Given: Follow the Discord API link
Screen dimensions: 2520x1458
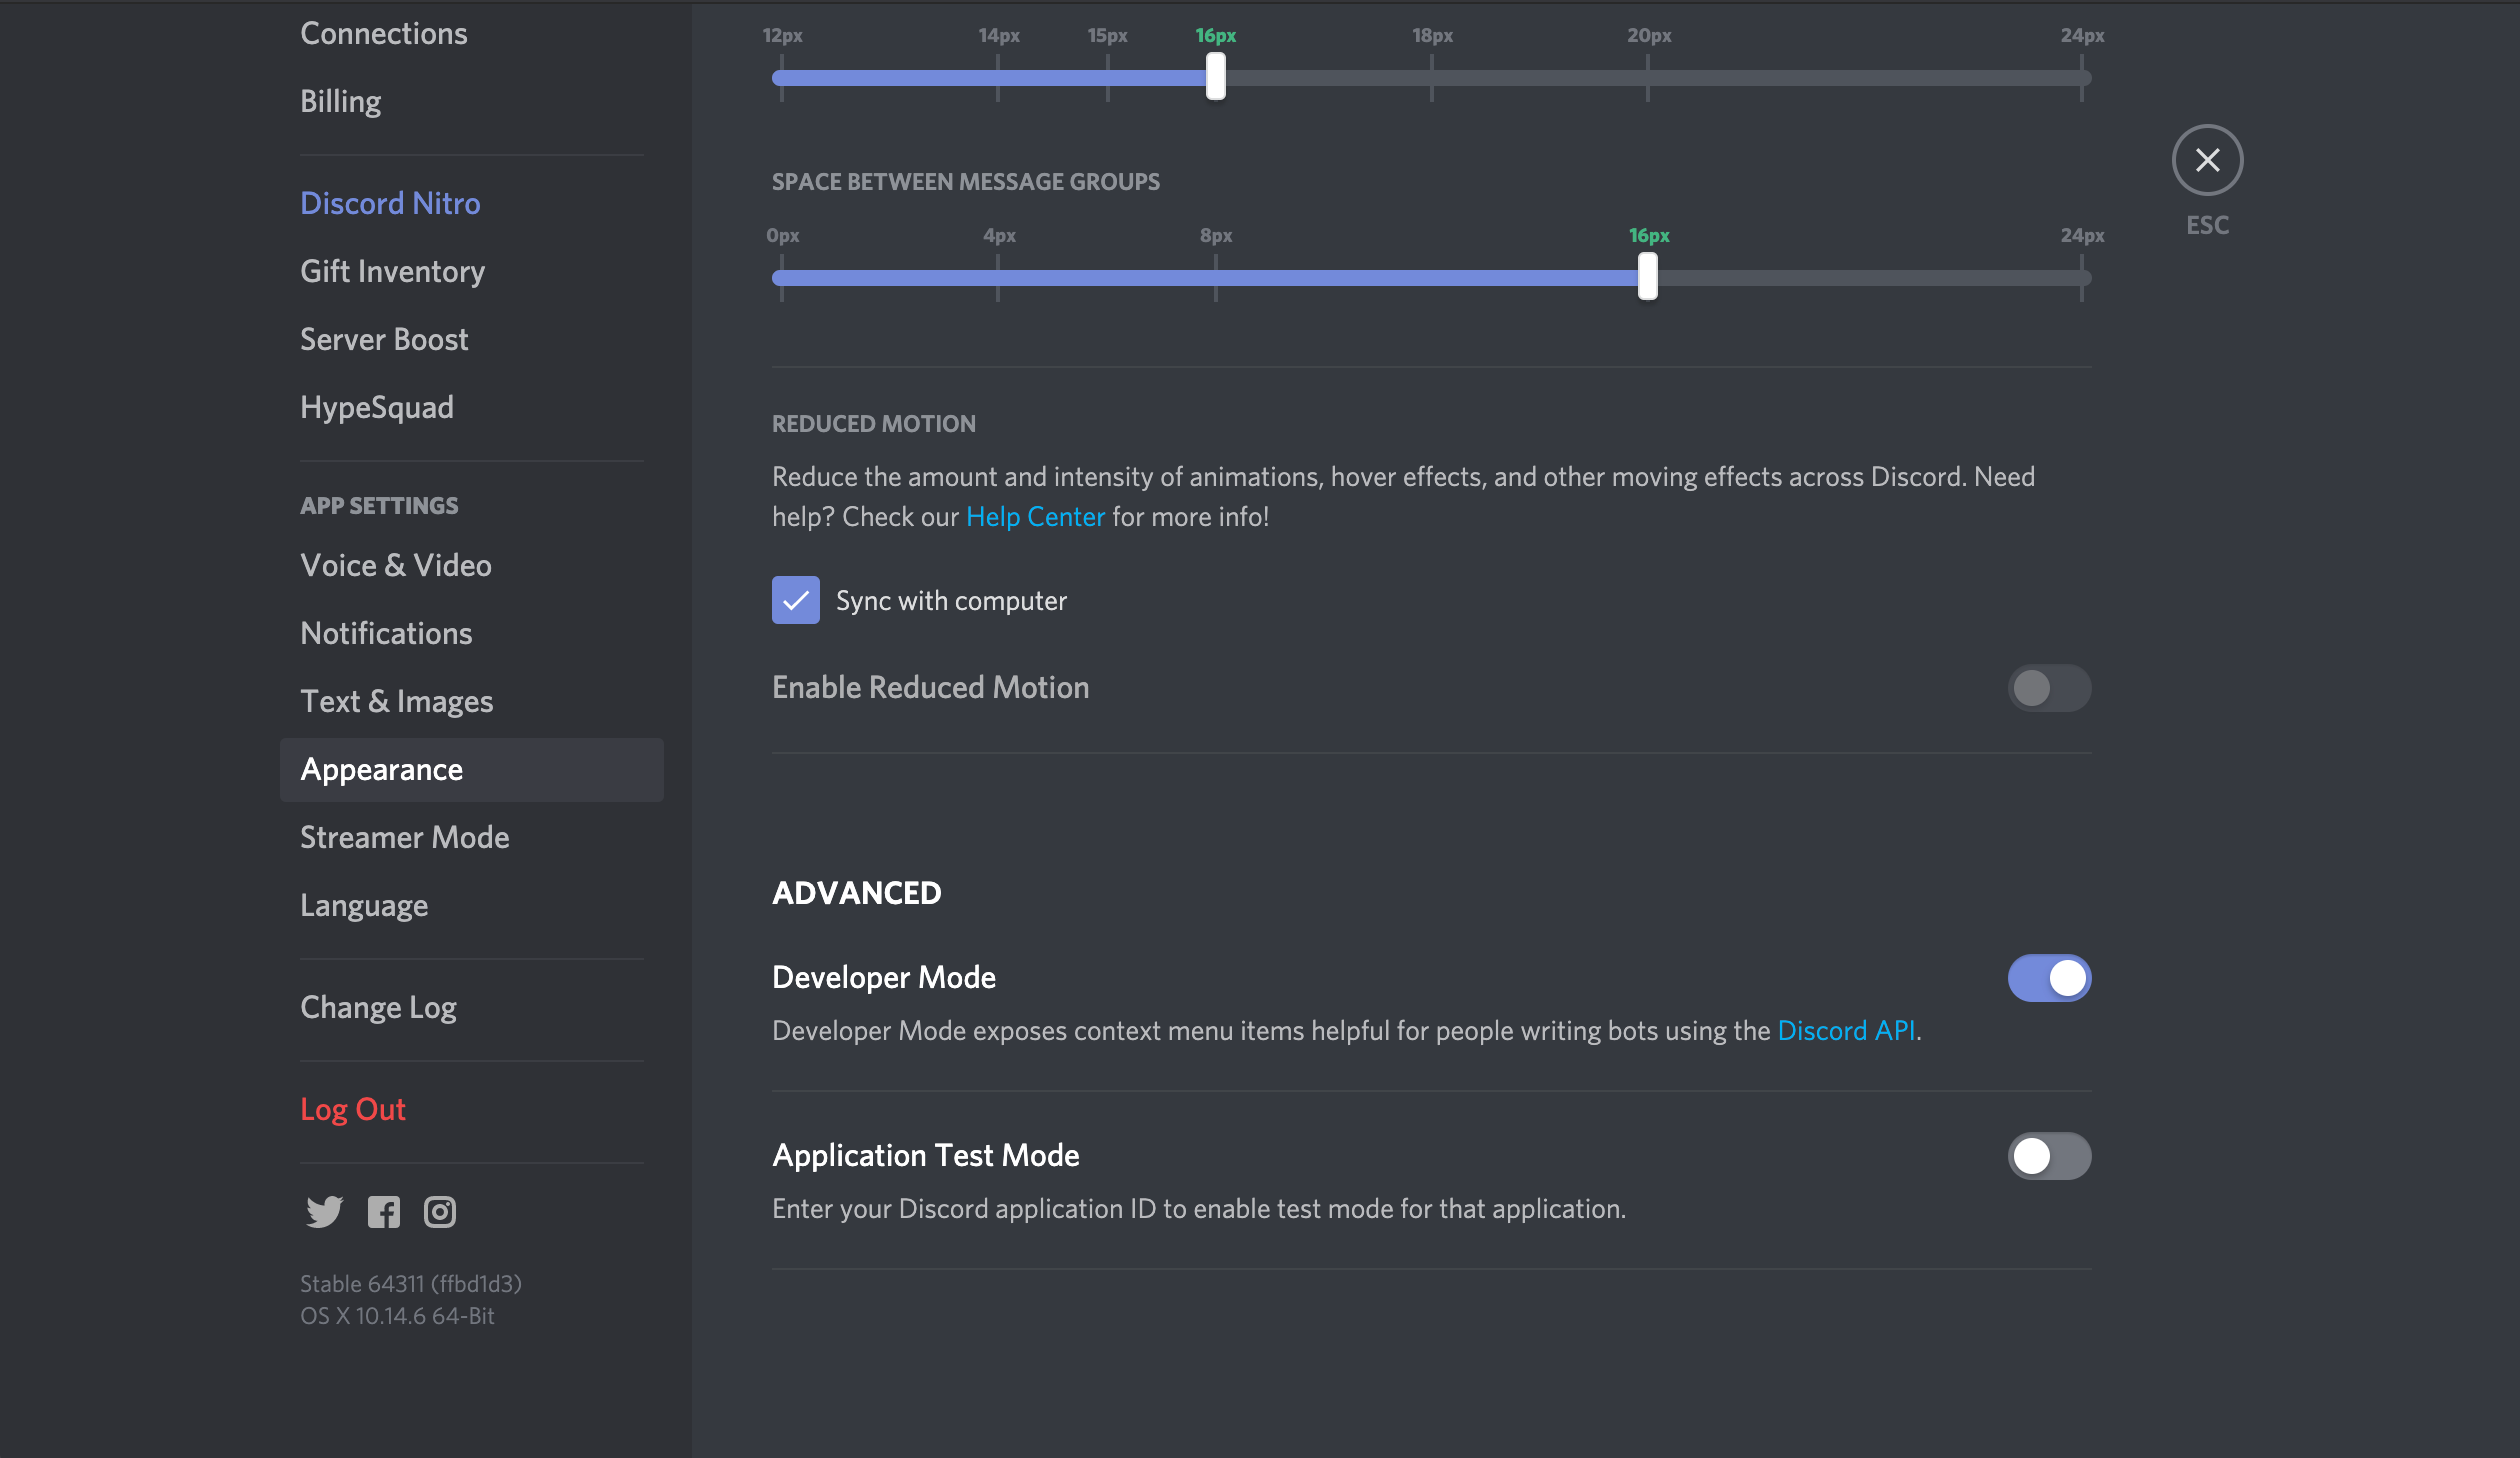Looking at the screenshot, I should [x=1847, y=1031].
